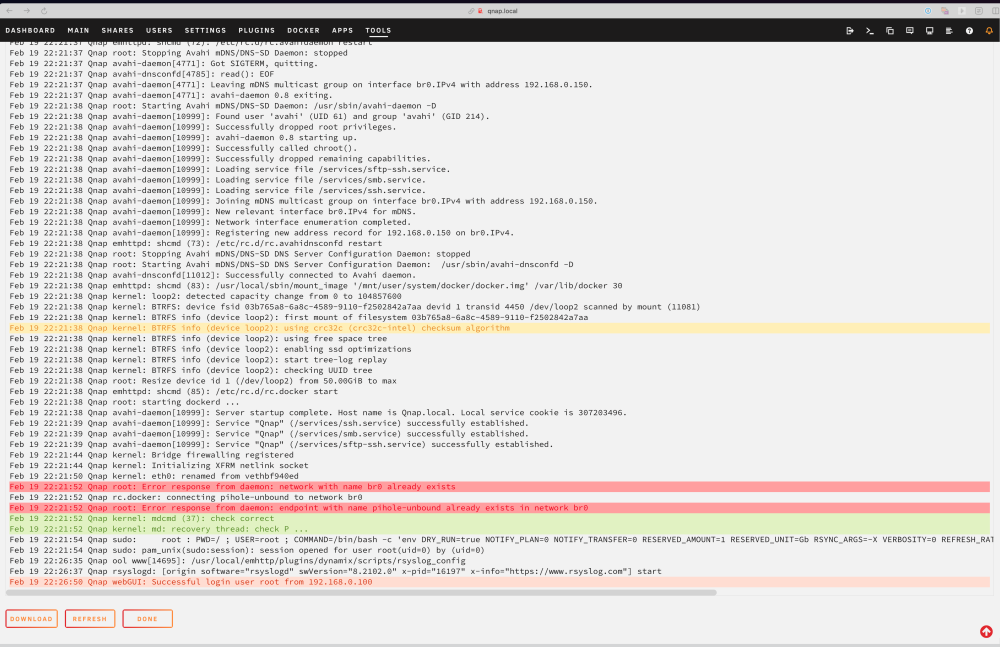This screenshot has width=1000, height=647.
Task: Click the stacked windows icon in header
Action: 890,31
